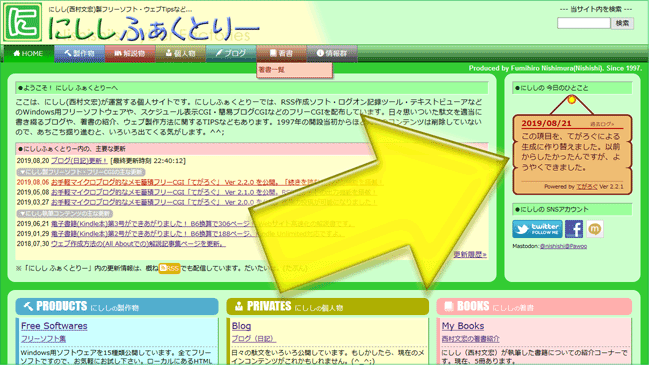Focus the site search input field
The width and height of the screenshot is (649, 365).
(584, 23)
